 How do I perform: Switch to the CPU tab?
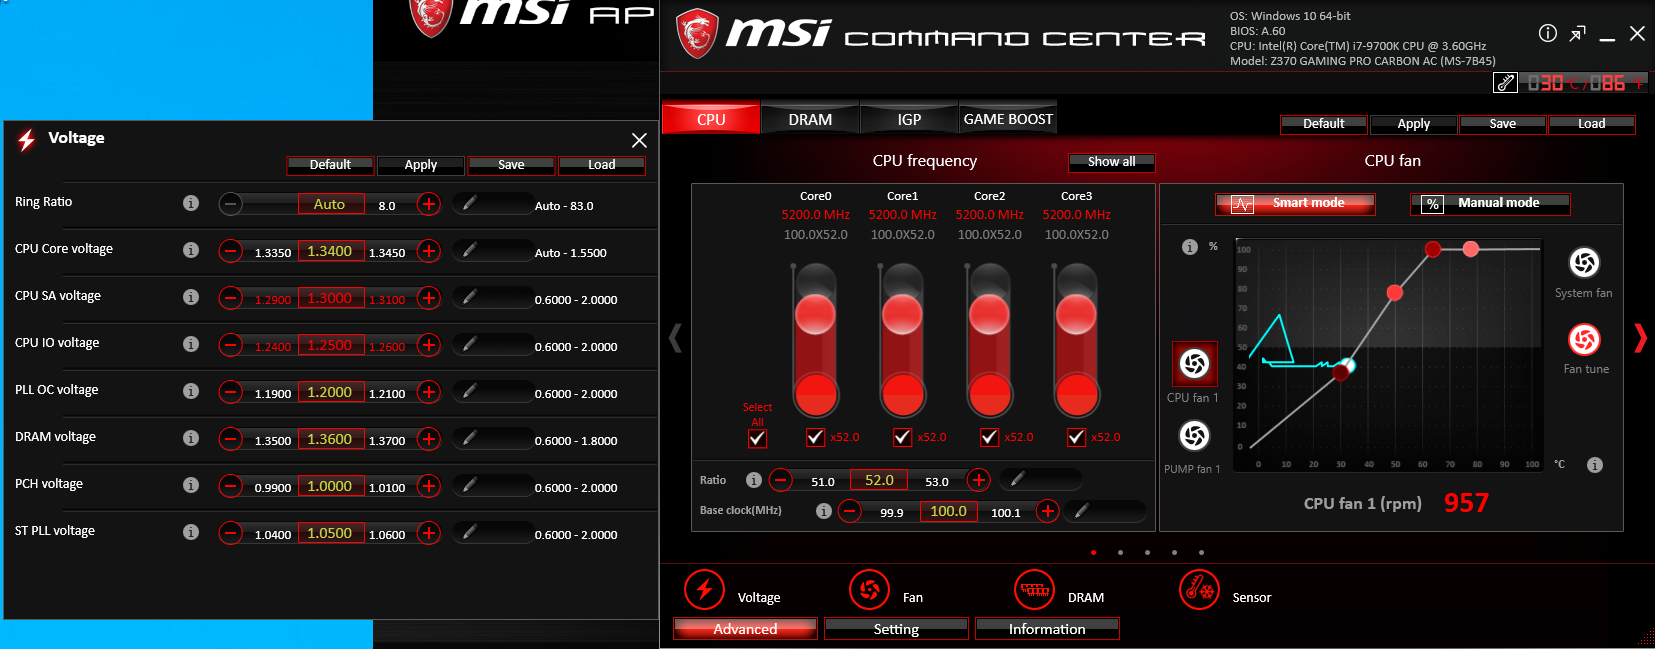coord(711,119)
